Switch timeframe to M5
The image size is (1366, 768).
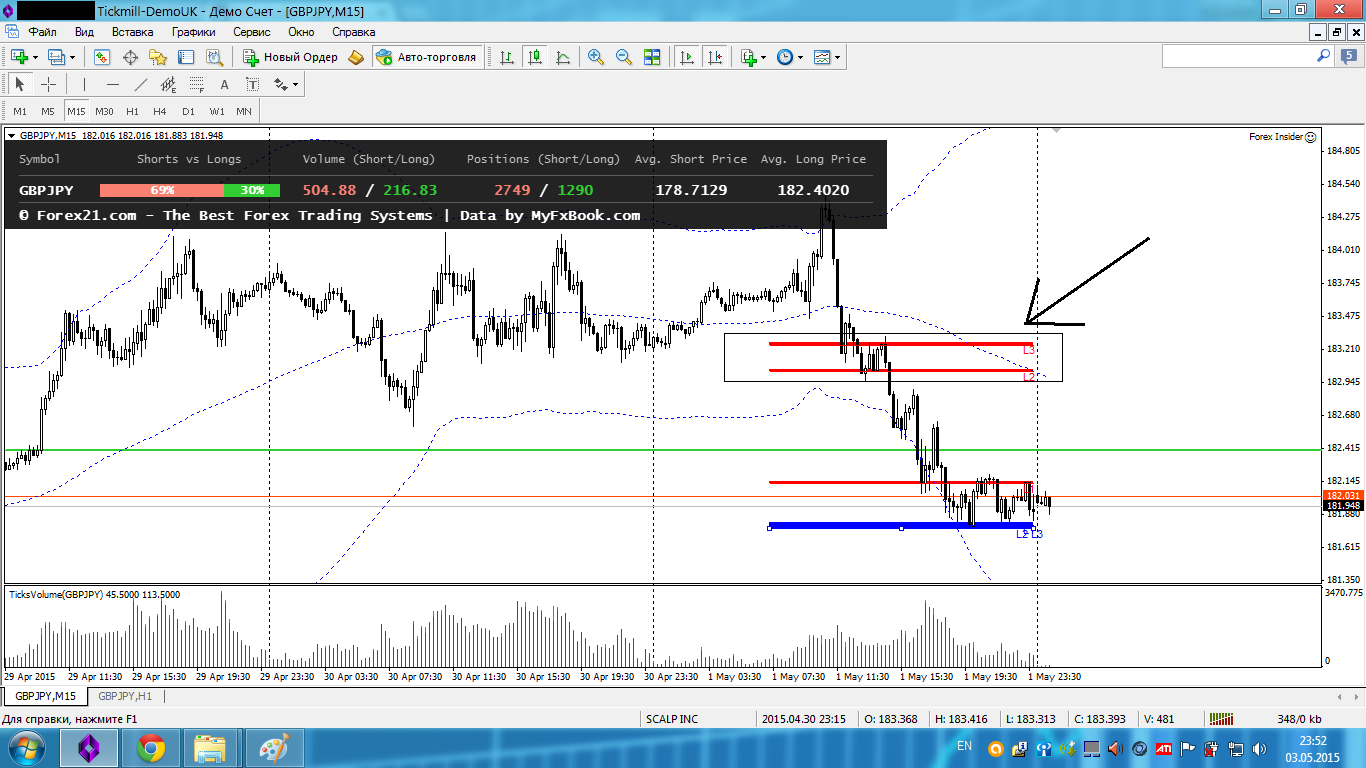[48, 111]
